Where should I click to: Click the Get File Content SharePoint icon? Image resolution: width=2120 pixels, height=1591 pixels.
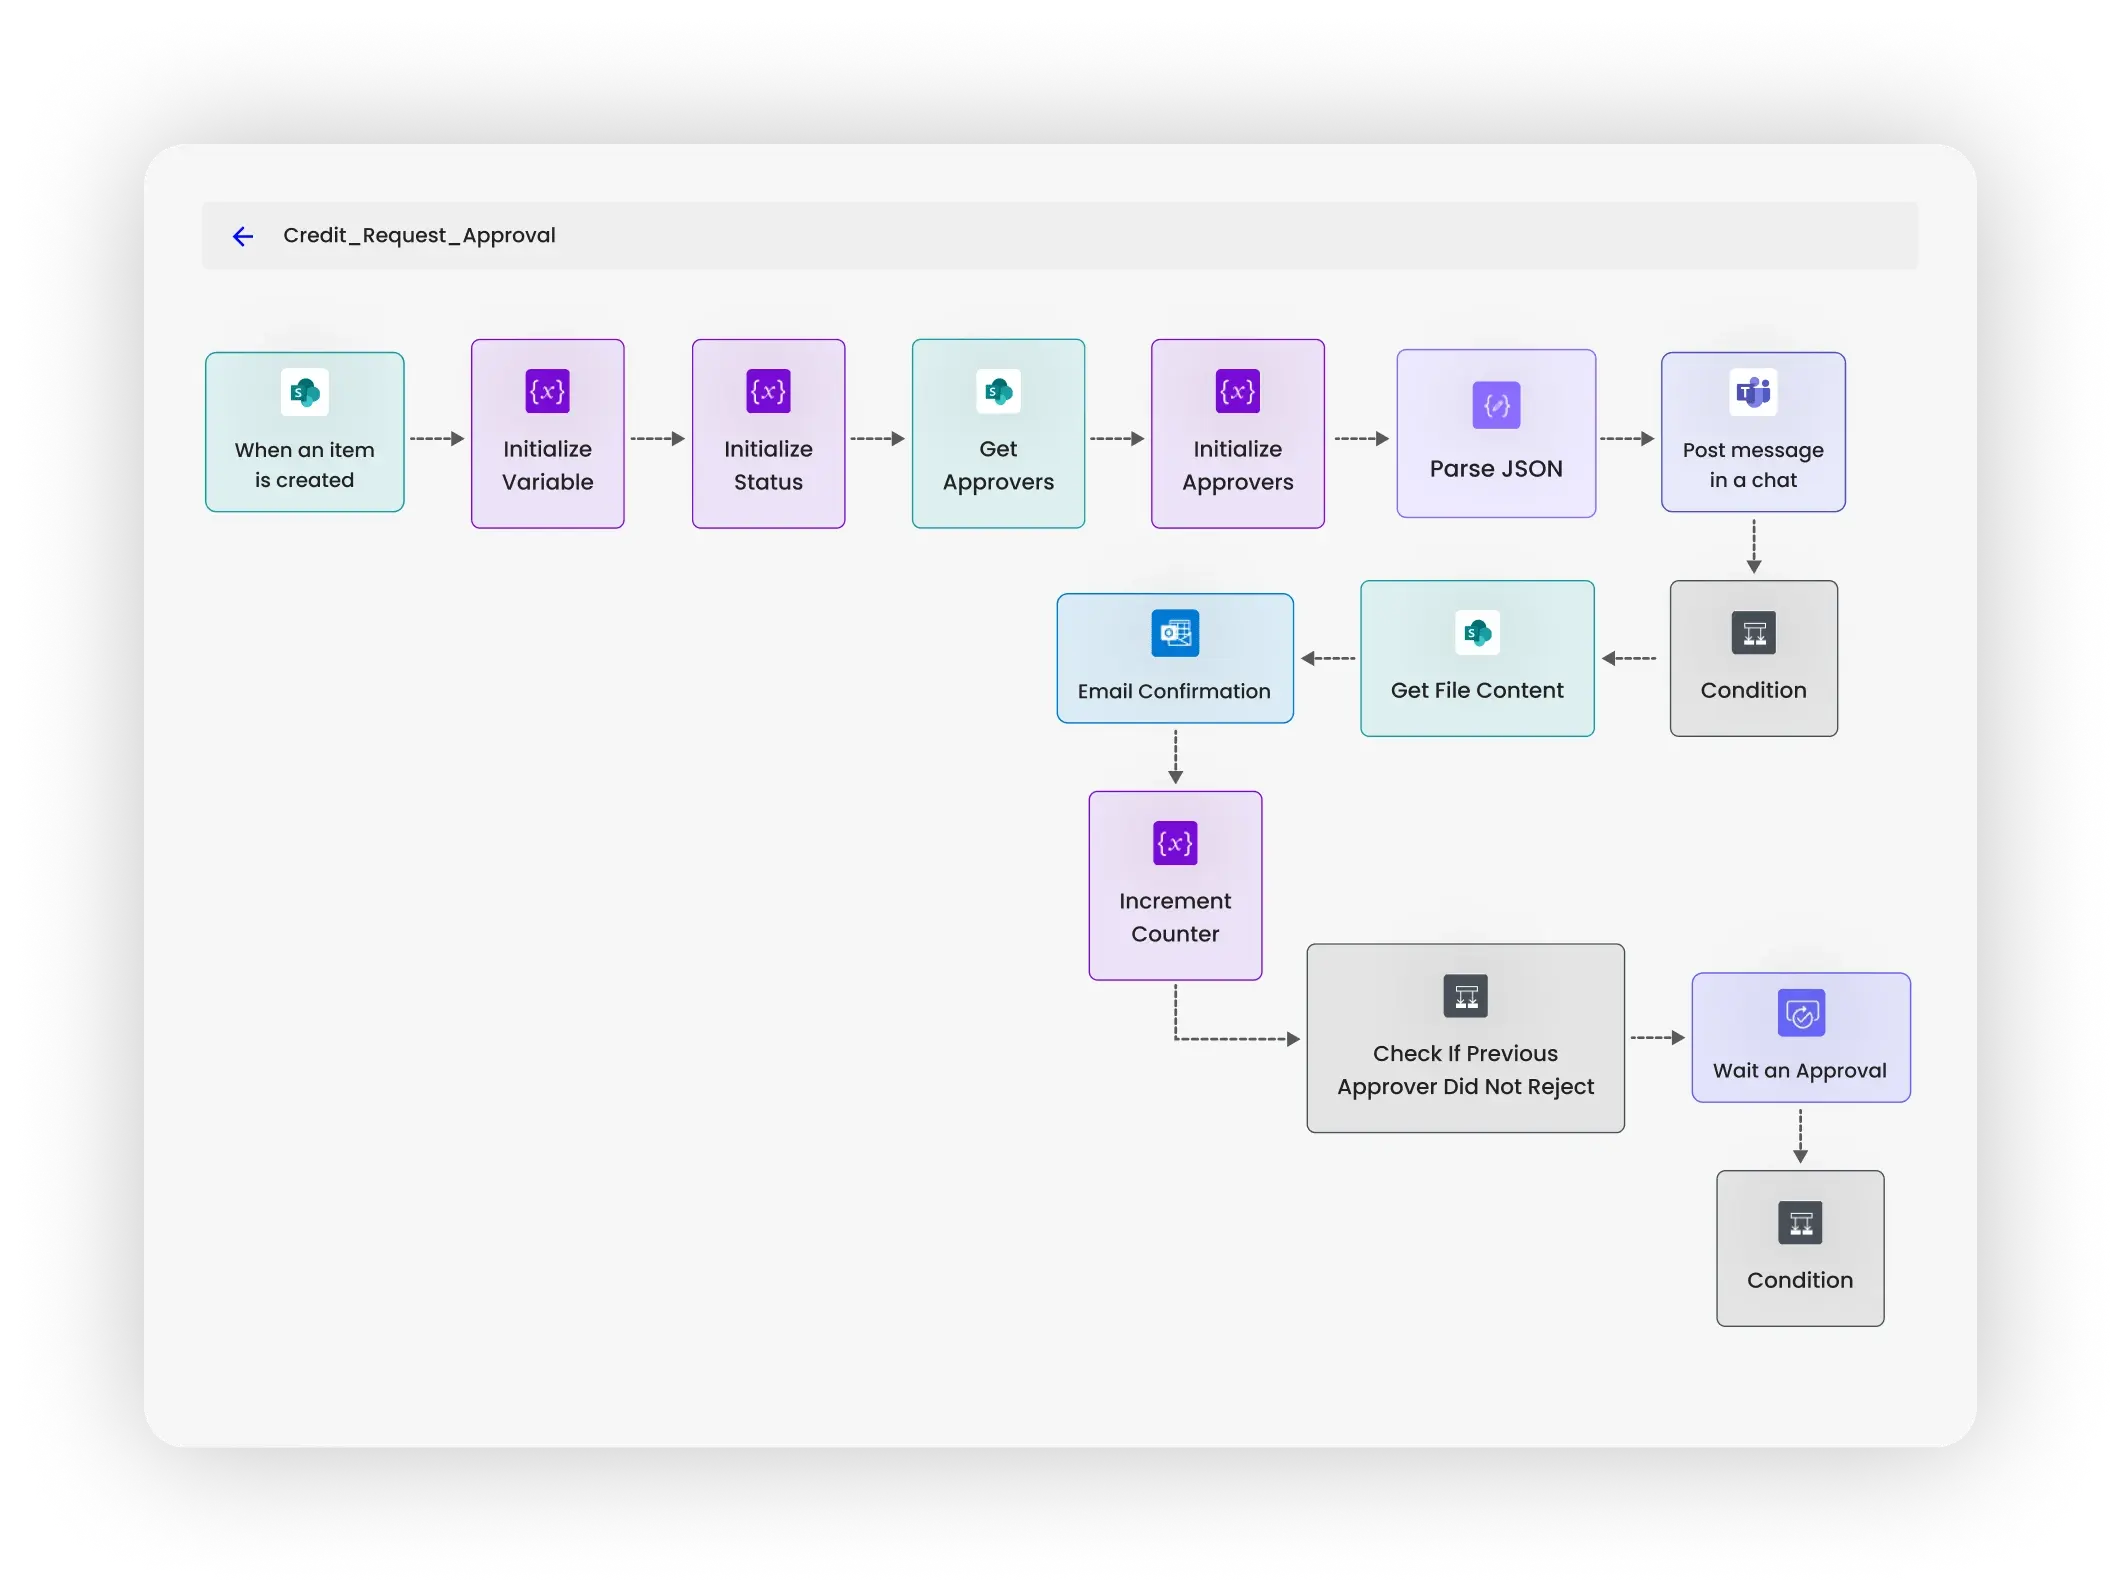tap(1477, 632)
